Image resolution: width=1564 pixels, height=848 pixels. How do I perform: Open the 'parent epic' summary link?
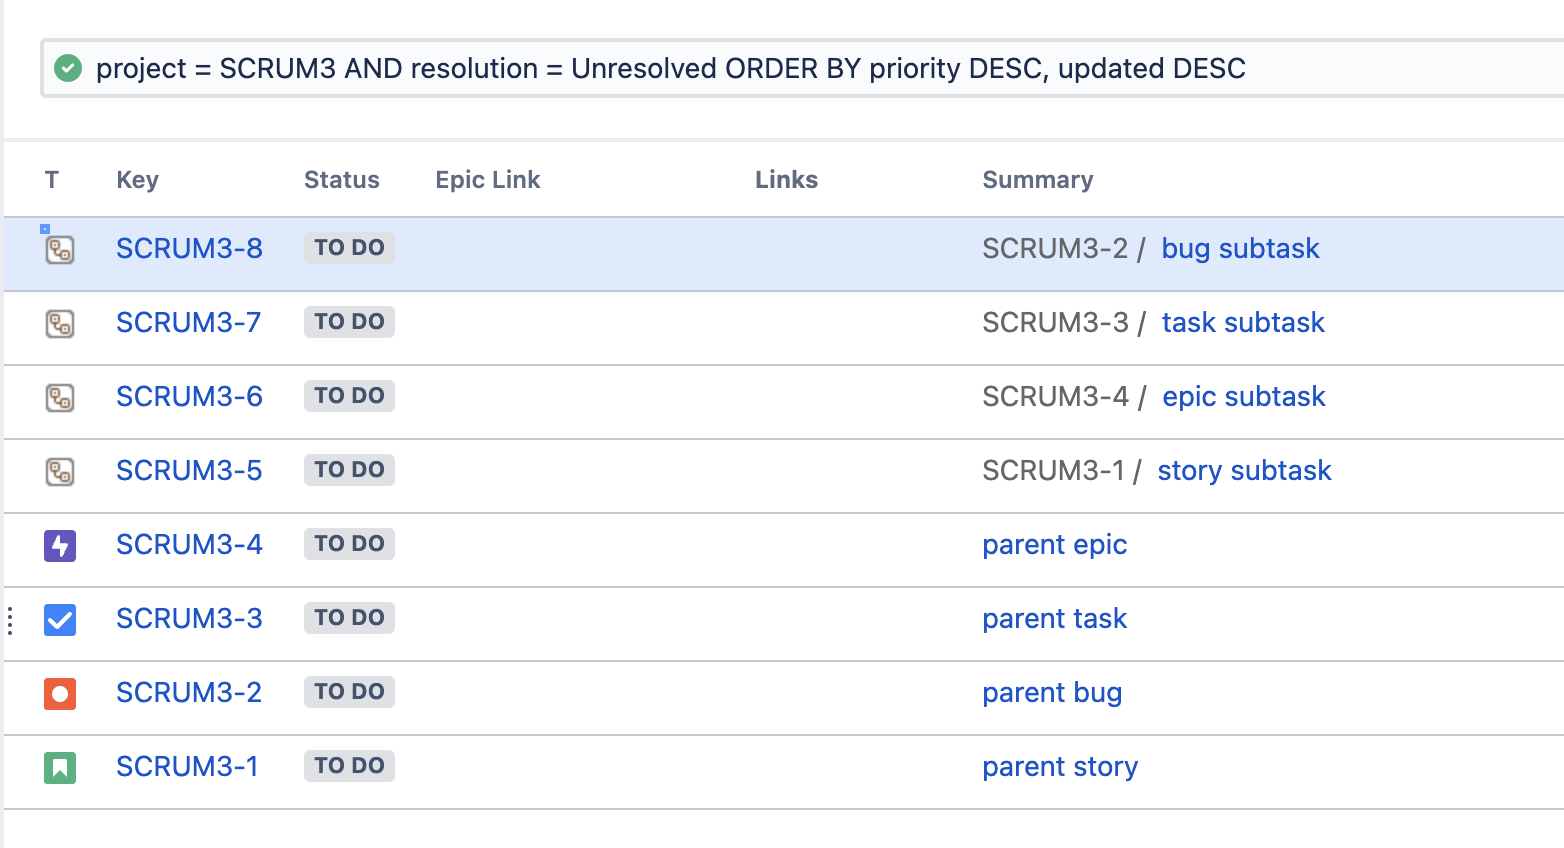pyautogui.click(x=1054, y=545)
